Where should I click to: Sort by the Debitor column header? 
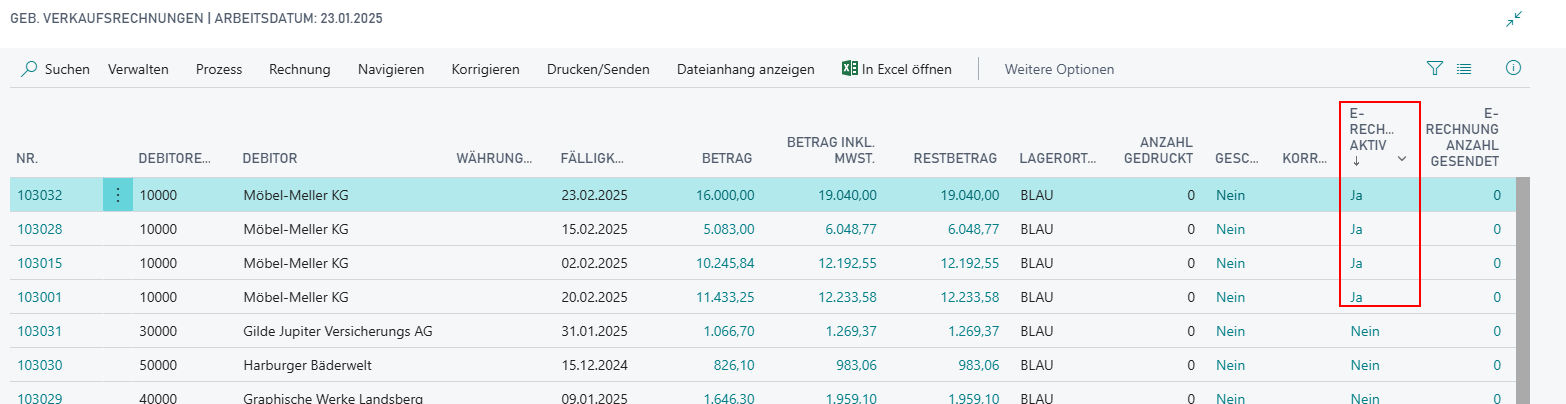coord(270,158)
